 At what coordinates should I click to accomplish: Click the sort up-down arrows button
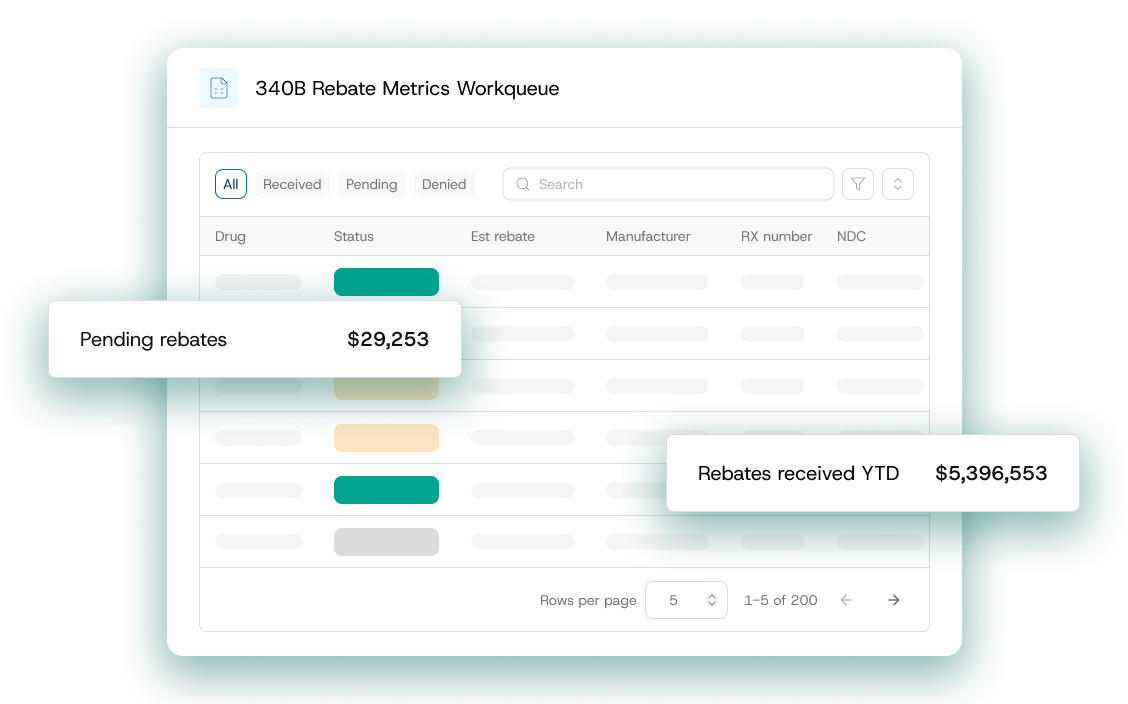[898, 184]
